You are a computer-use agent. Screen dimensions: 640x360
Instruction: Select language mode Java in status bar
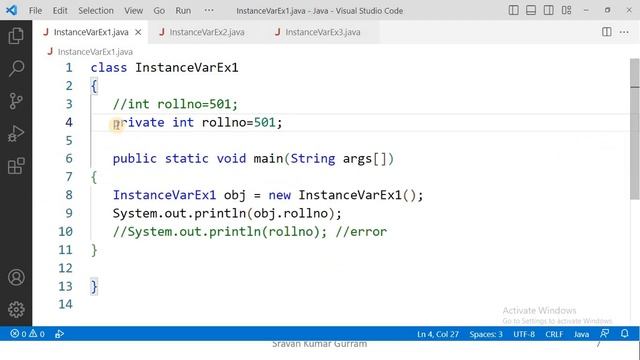click(x=581, y=334)
